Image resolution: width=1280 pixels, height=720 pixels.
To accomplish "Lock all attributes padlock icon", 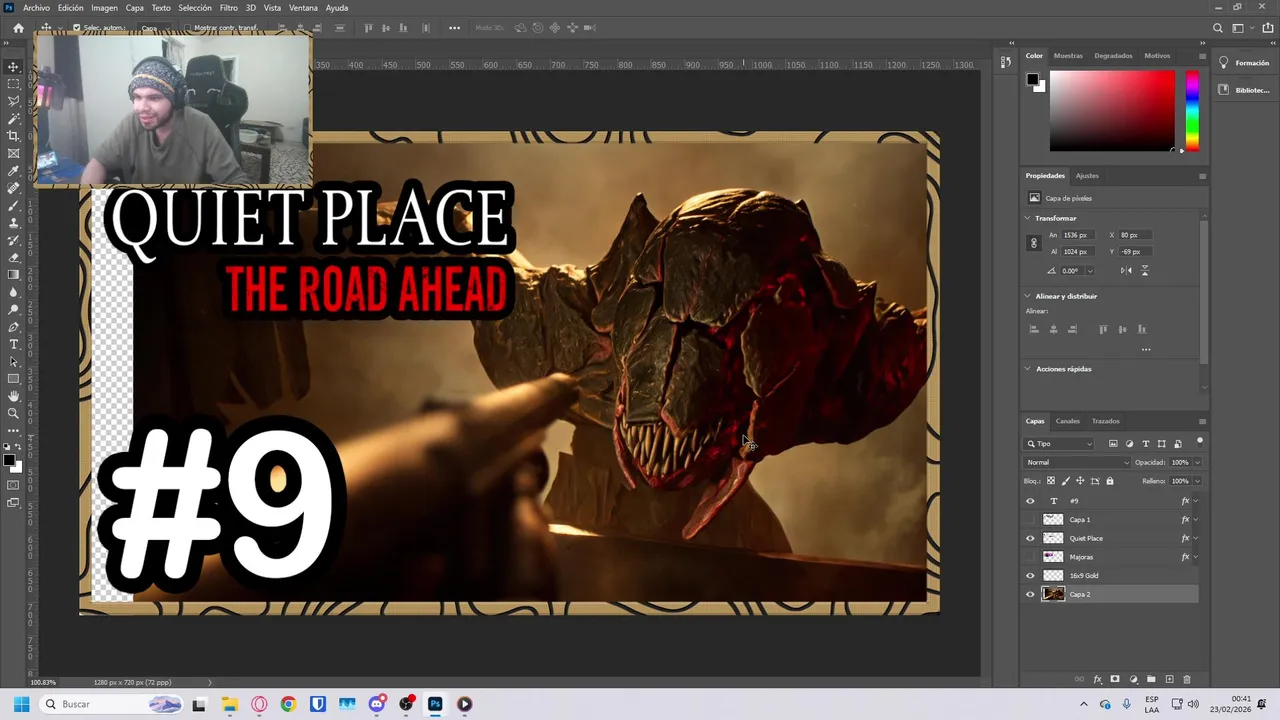I will click(x=1110, y=481).
